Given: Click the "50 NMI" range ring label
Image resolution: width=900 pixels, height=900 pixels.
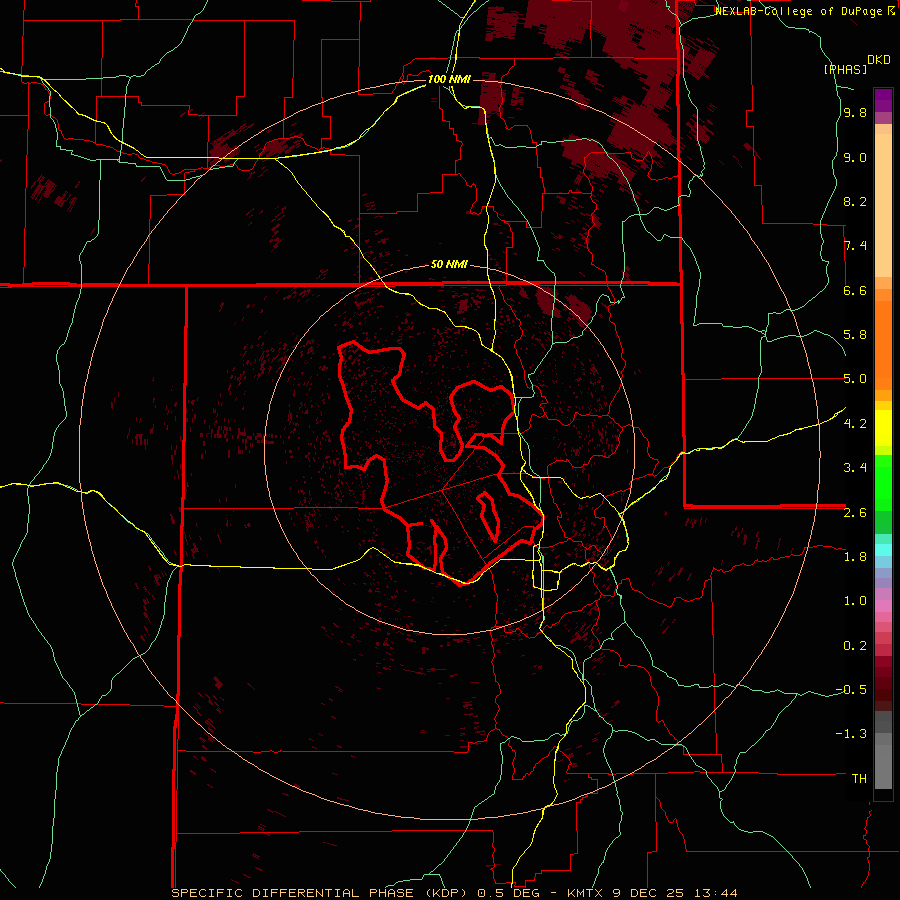Looking at the screenshot, I should coord(449,265).
